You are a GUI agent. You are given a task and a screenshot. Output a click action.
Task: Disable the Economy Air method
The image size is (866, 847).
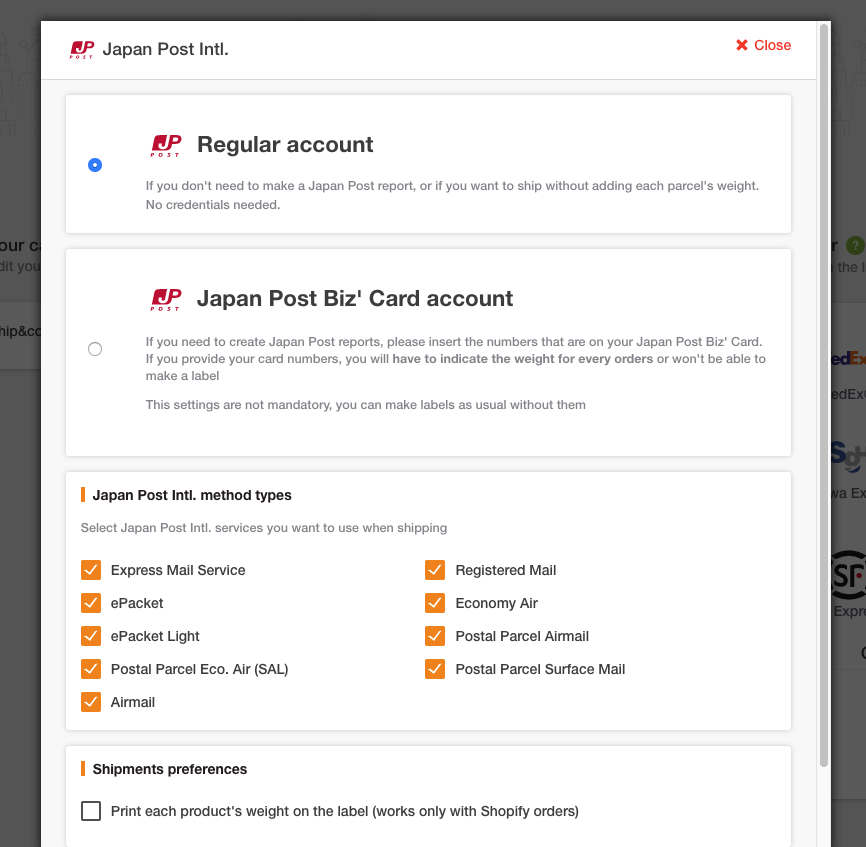pyautogui.click(x=435, y=604)
